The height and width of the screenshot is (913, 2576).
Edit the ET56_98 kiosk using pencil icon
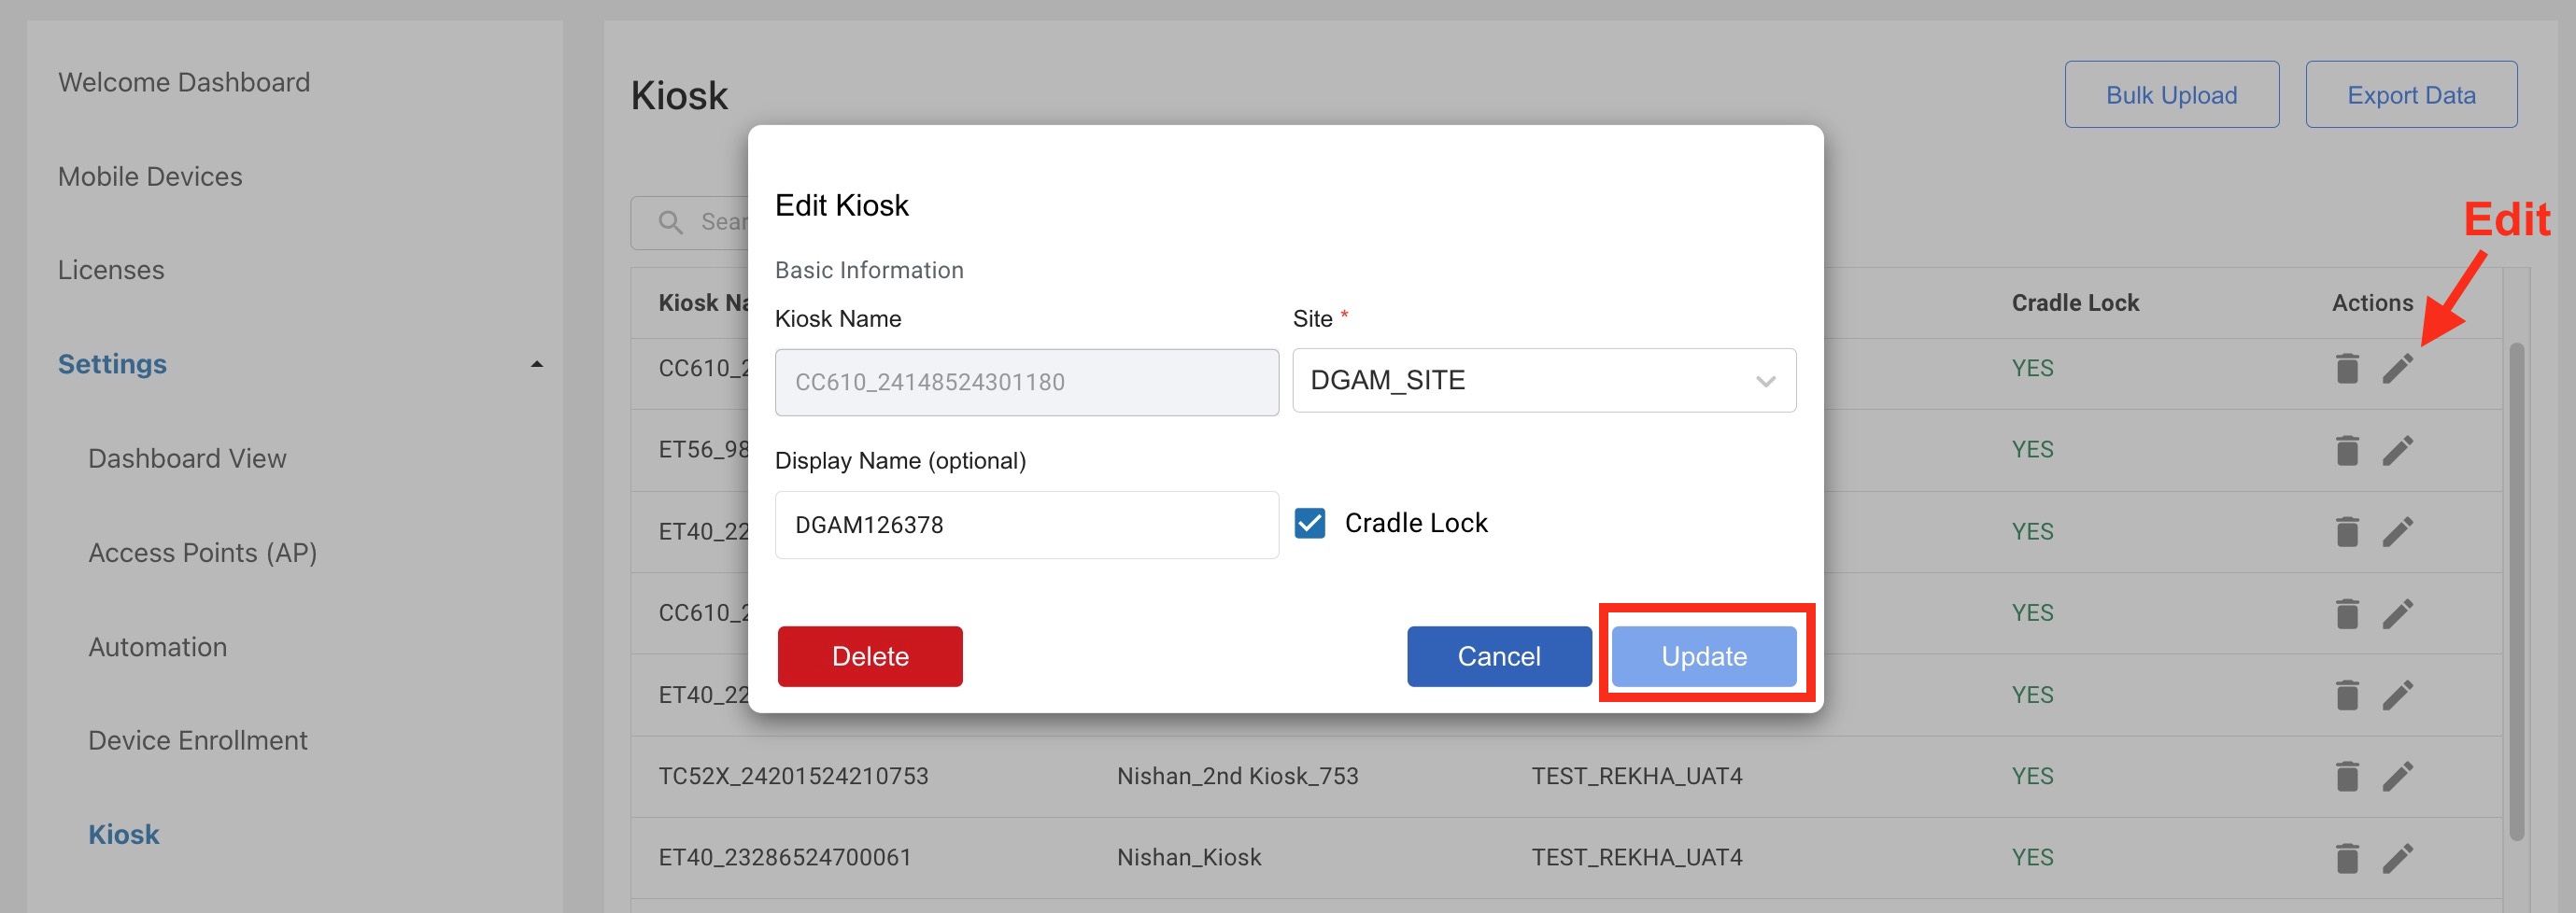2398,450
